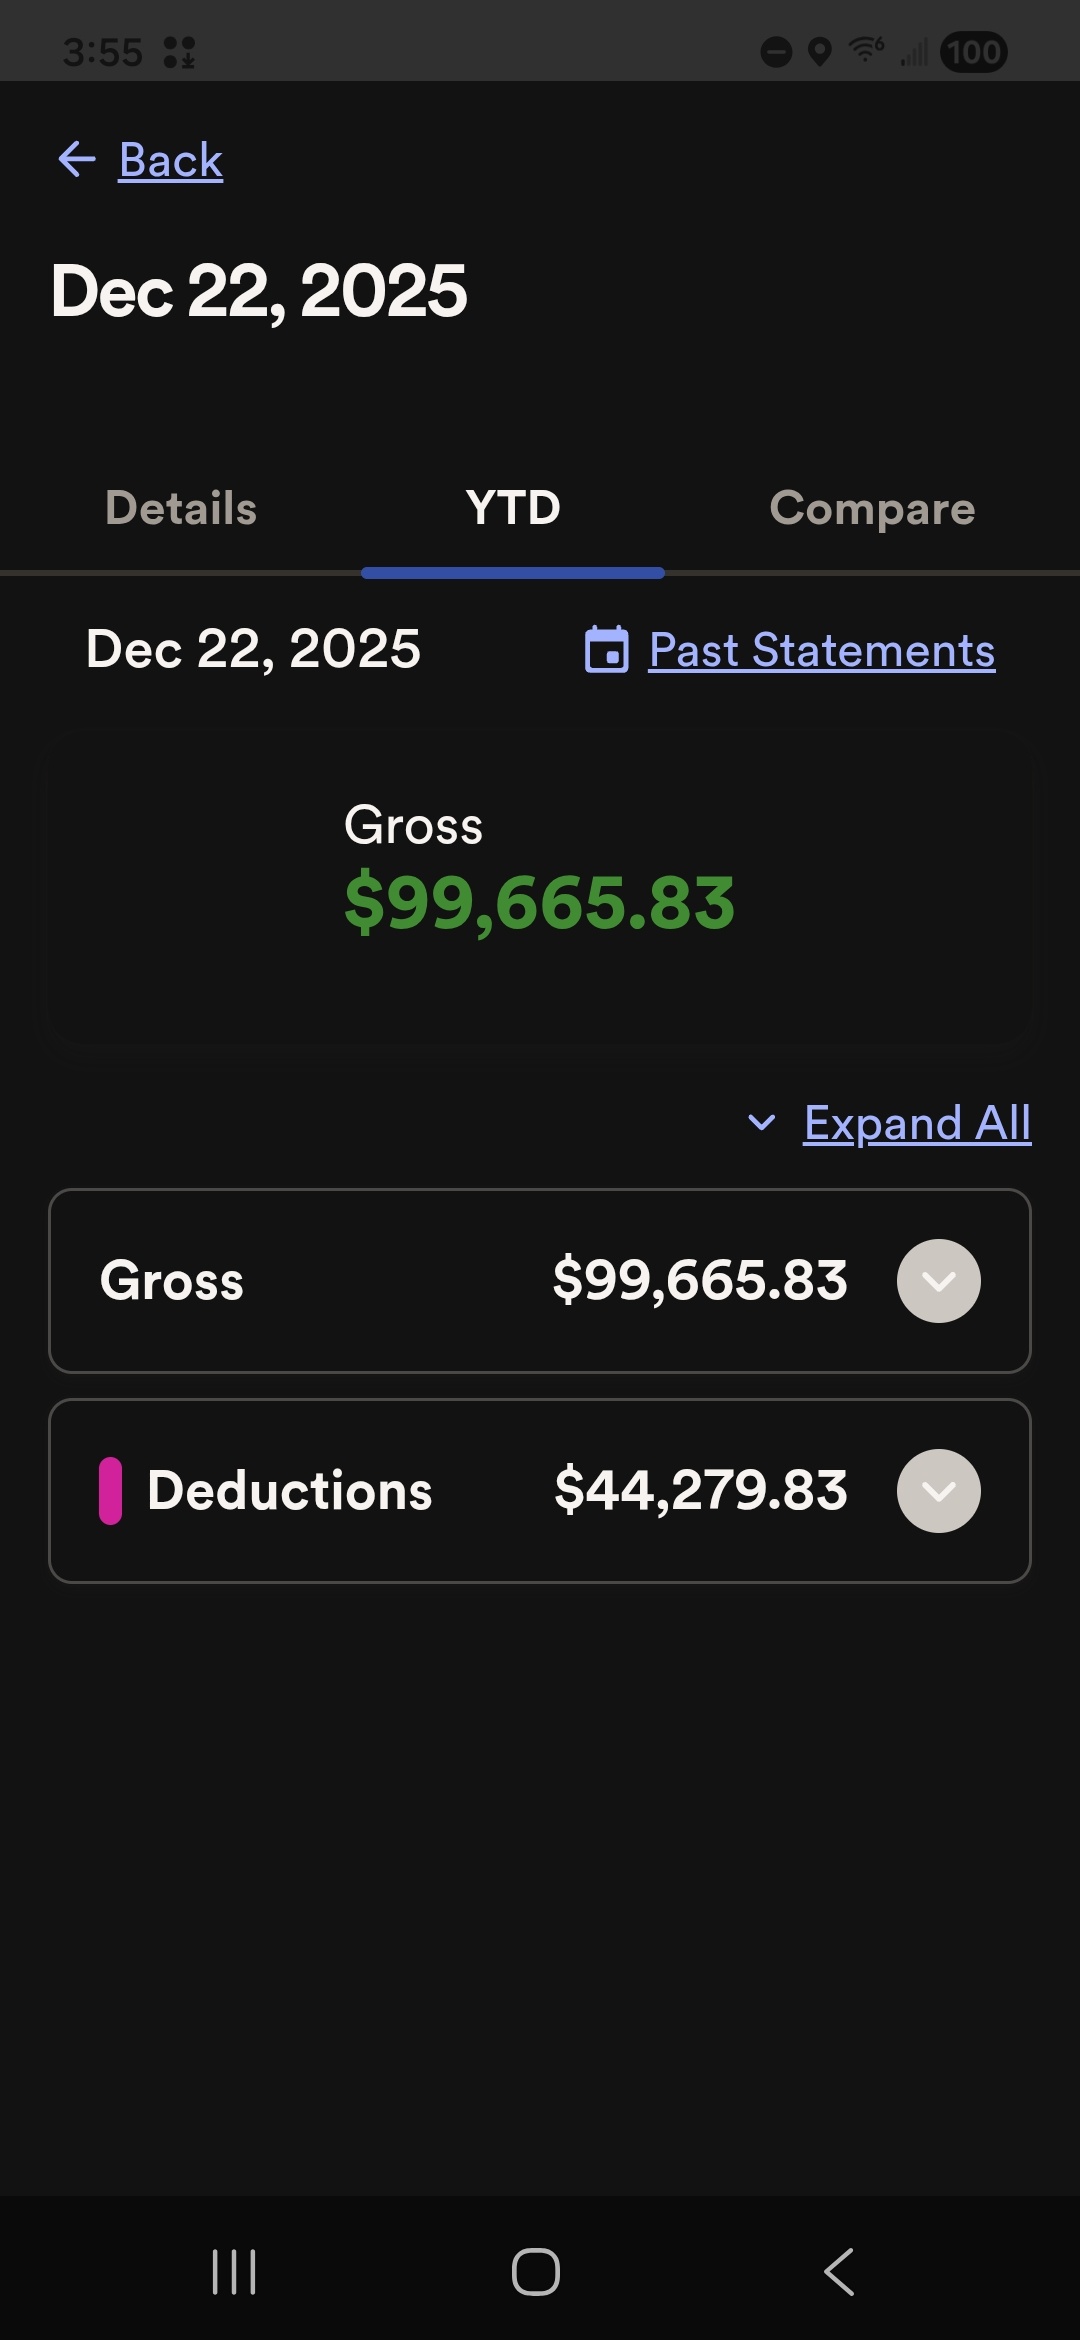Tap the Android recent apps icon
This screenshot has height=2340, width=1080.
(x=234, y=2272)
